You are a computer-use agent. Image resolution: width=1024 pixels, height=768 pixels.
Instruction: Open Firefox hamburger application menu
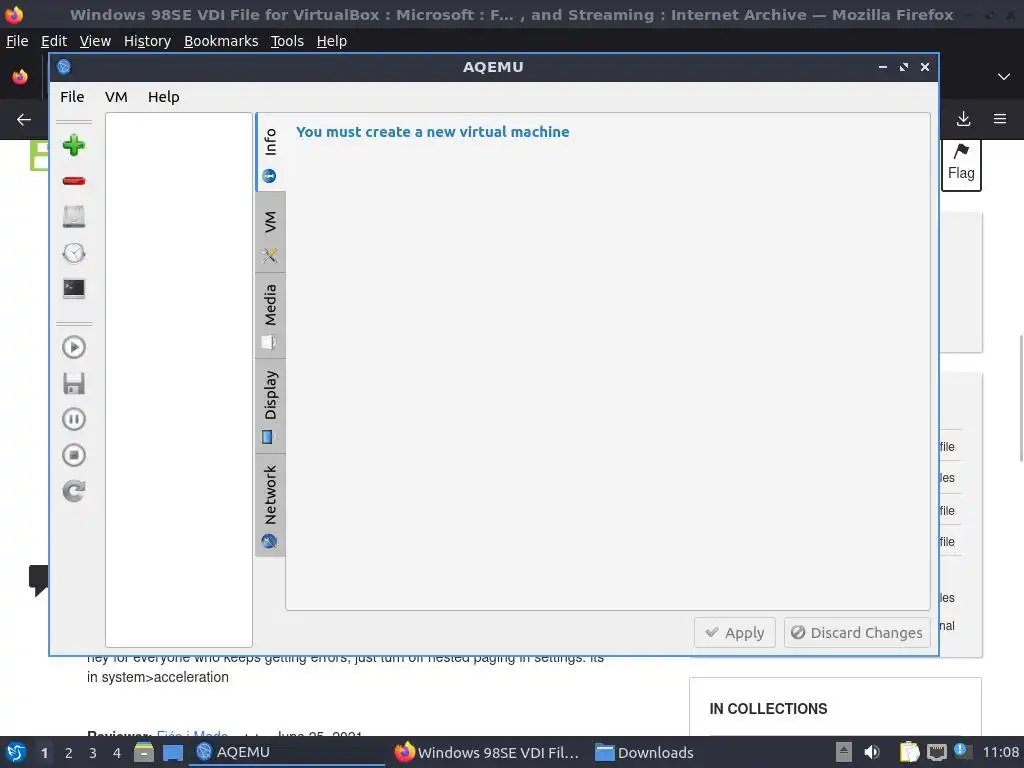1000,119
